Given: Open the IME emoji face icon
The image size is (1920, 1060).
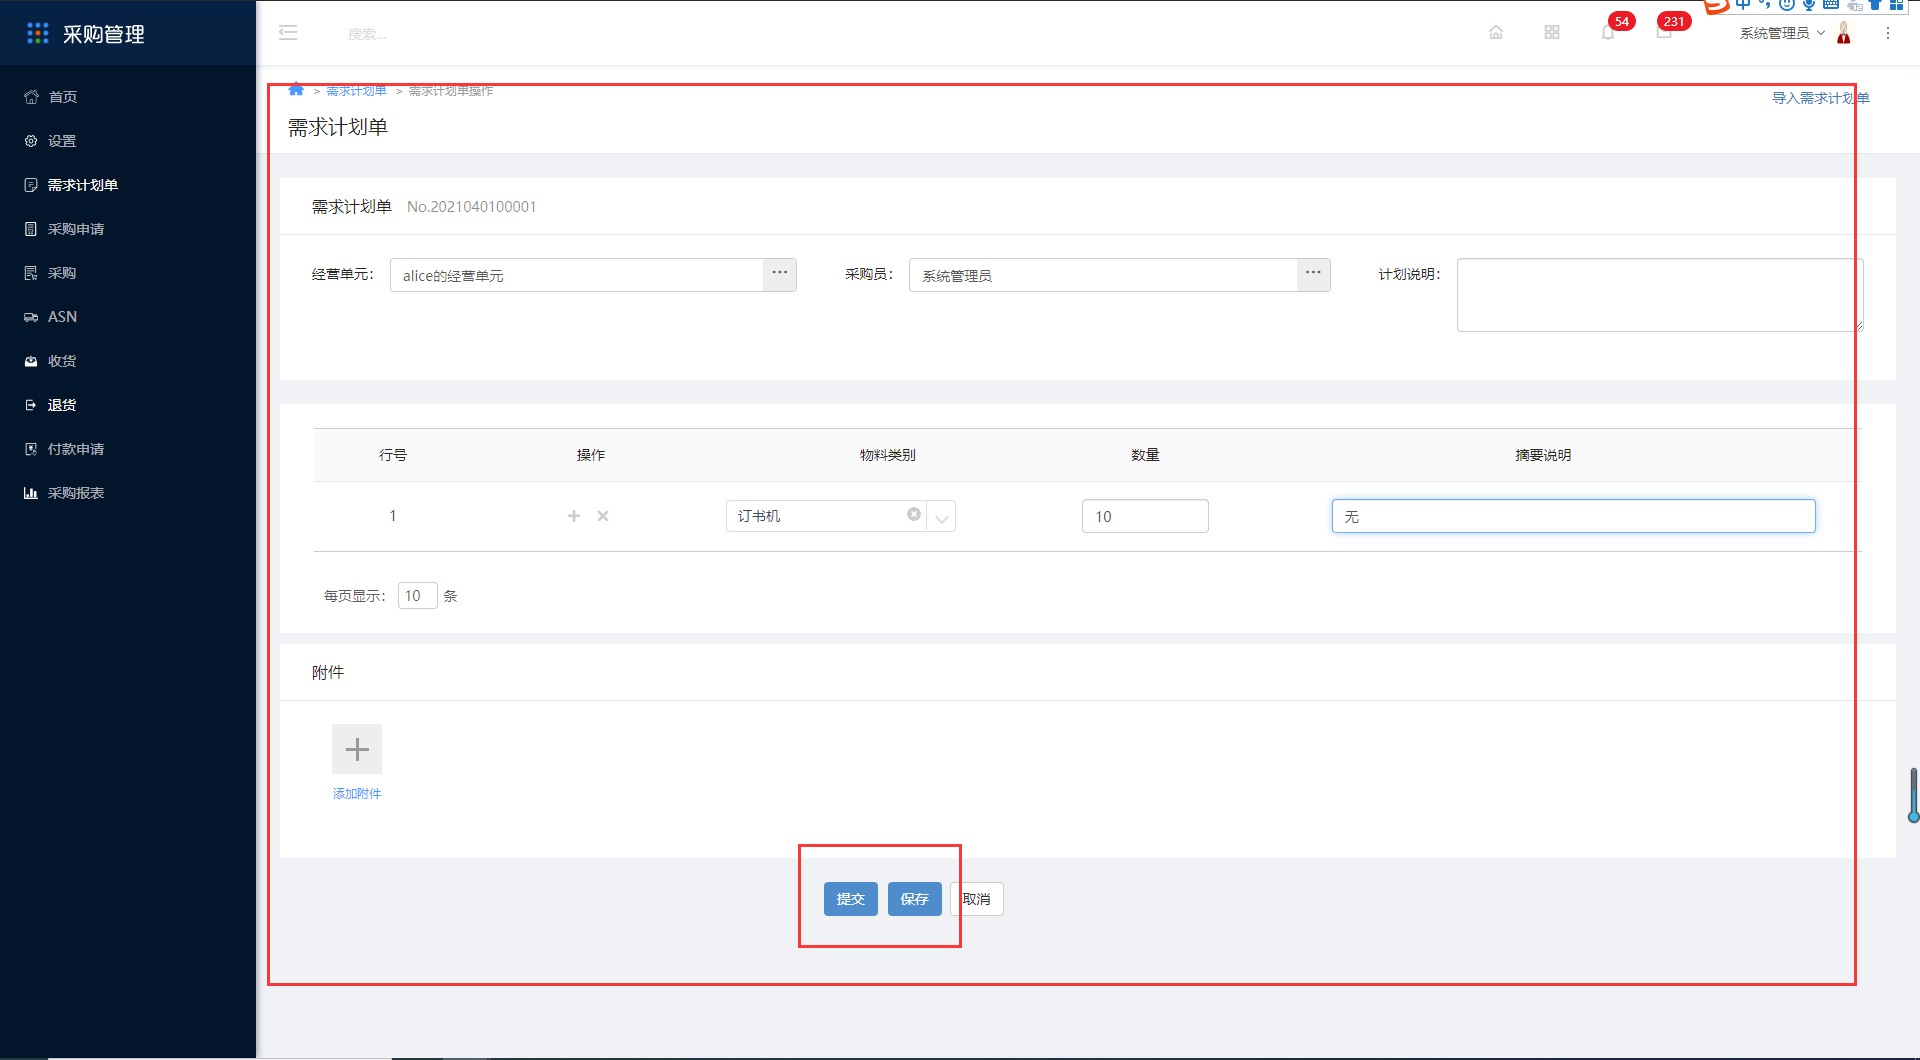Looking at the screenshot, I should (1787, 5).
